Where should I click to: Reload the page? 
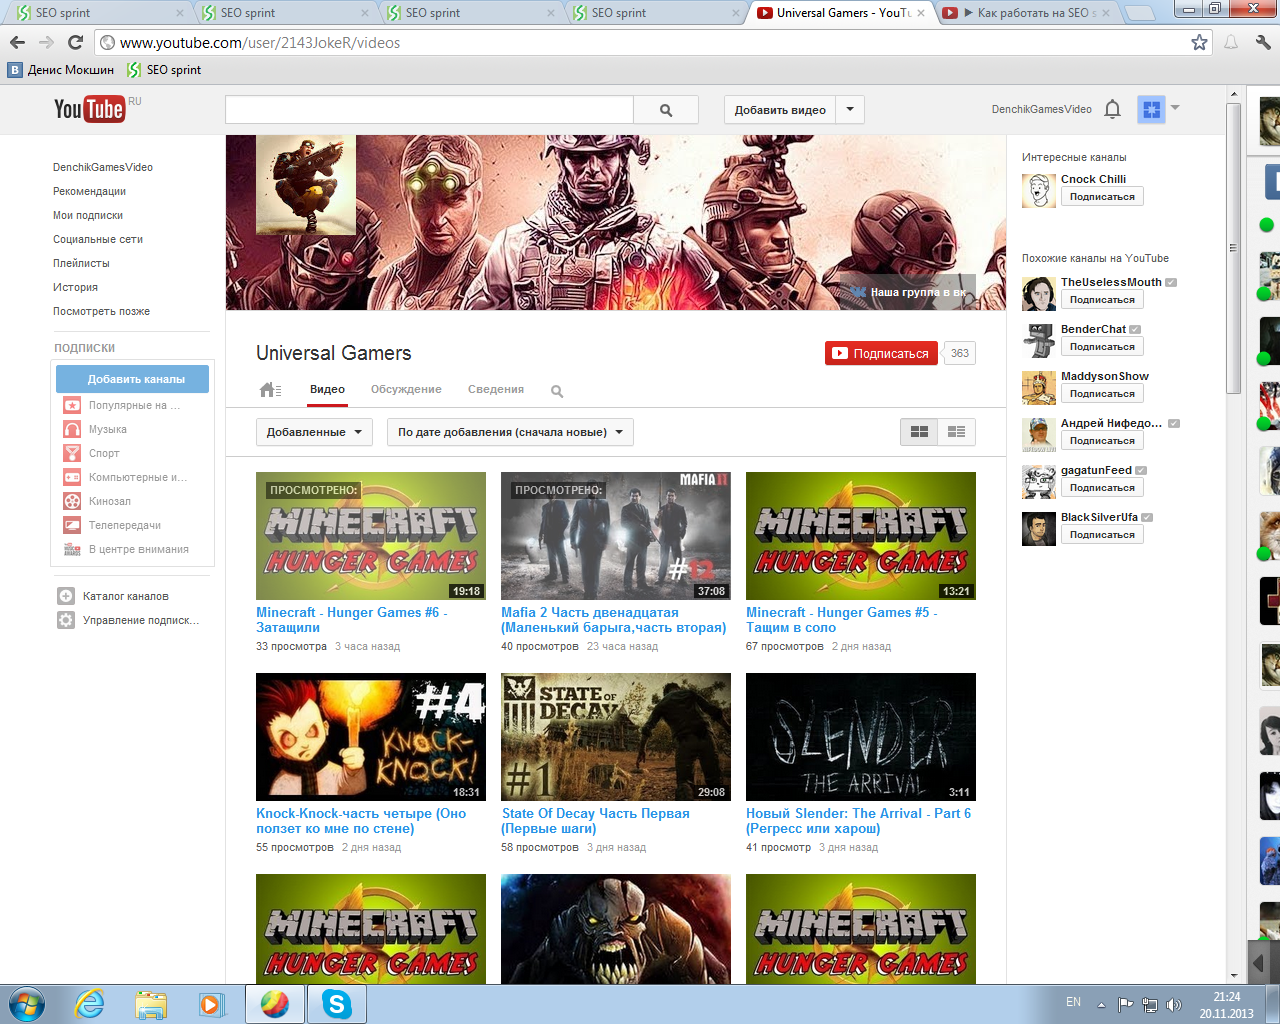(75, 42)
